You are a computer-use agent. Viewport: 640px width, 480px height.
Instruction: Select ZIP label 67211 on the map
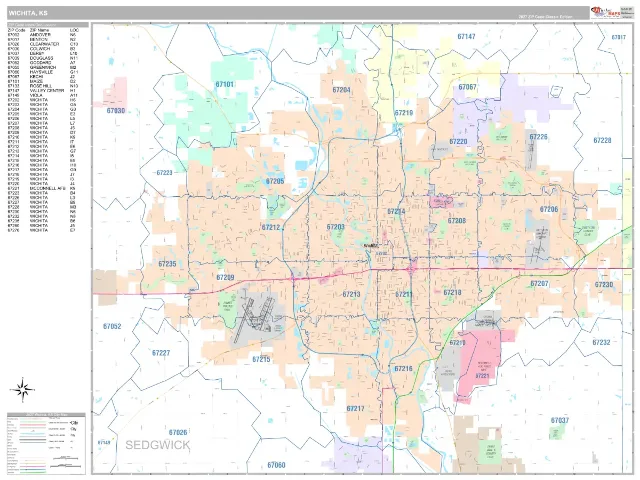(404, 294)
